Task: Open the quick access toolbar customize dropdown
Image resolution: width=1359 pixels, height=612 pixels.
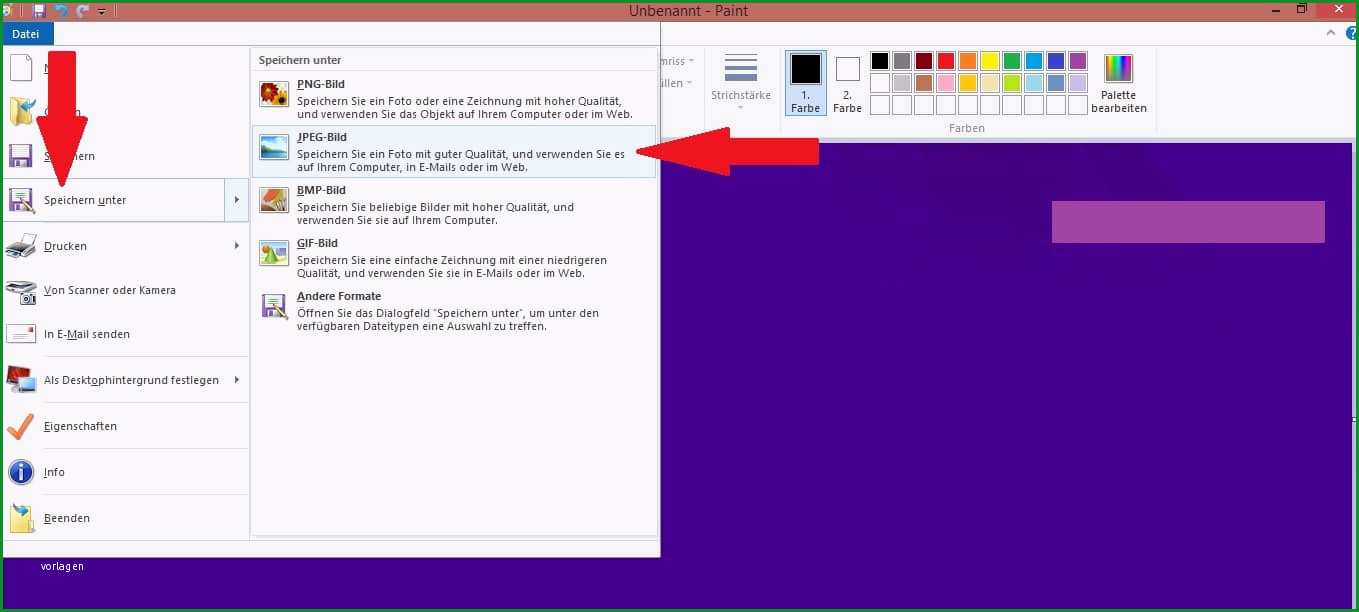Action: point(102,12)
